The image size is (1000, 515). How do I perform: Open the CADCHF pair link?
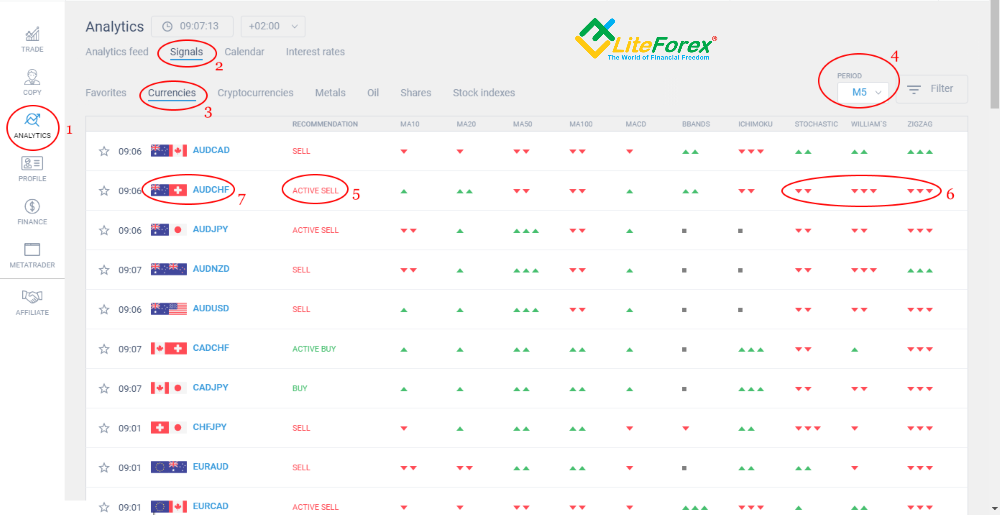pyautogui.click(x=211, y=348)
